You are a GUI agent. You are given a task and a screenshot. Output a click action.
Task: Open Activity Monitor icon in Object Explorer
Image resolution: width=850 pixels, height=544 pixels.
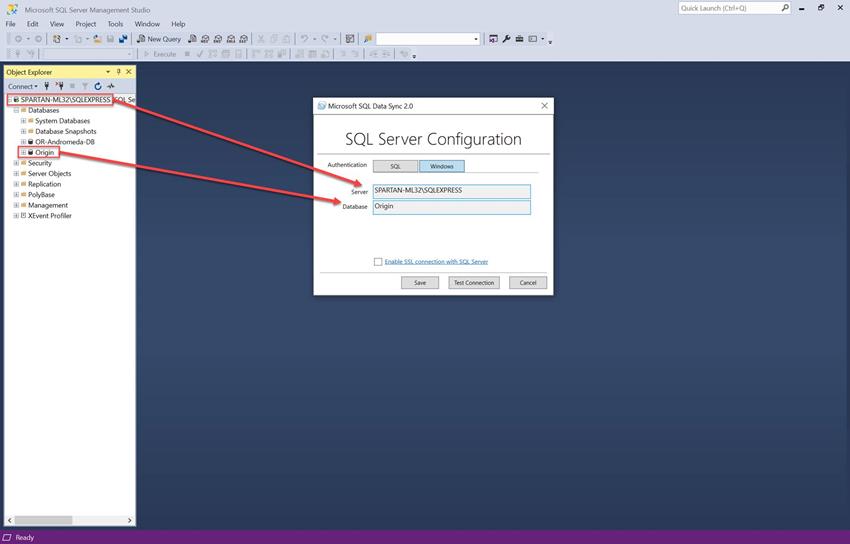point(111,86)
